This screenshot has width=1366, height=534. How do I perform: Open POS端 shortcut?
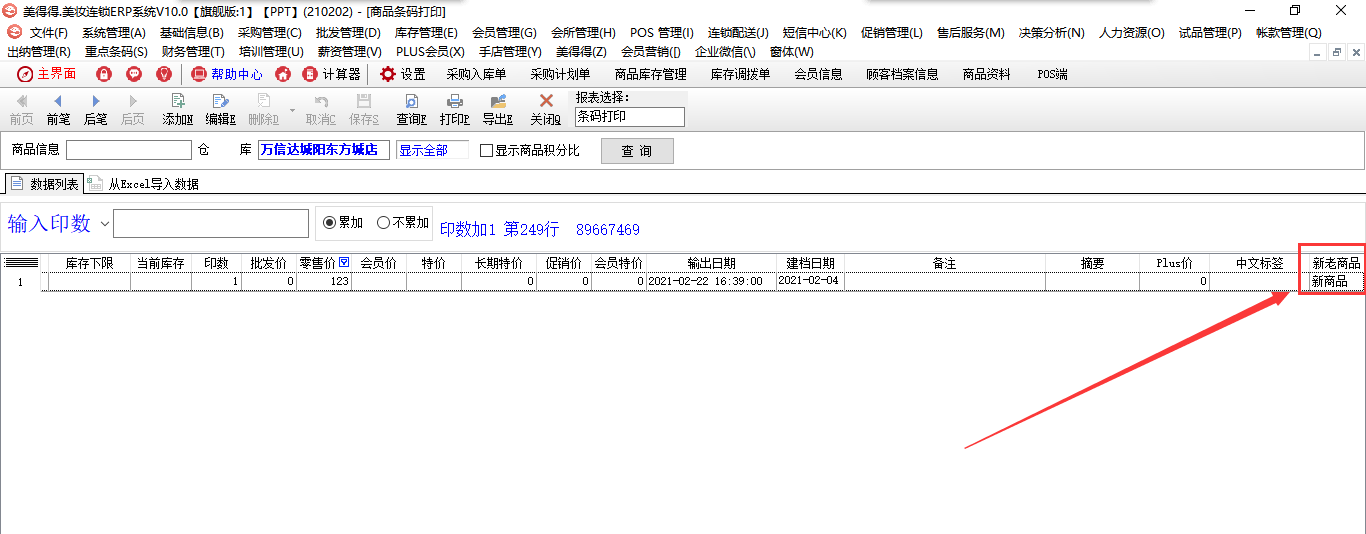click(1052, 74)
